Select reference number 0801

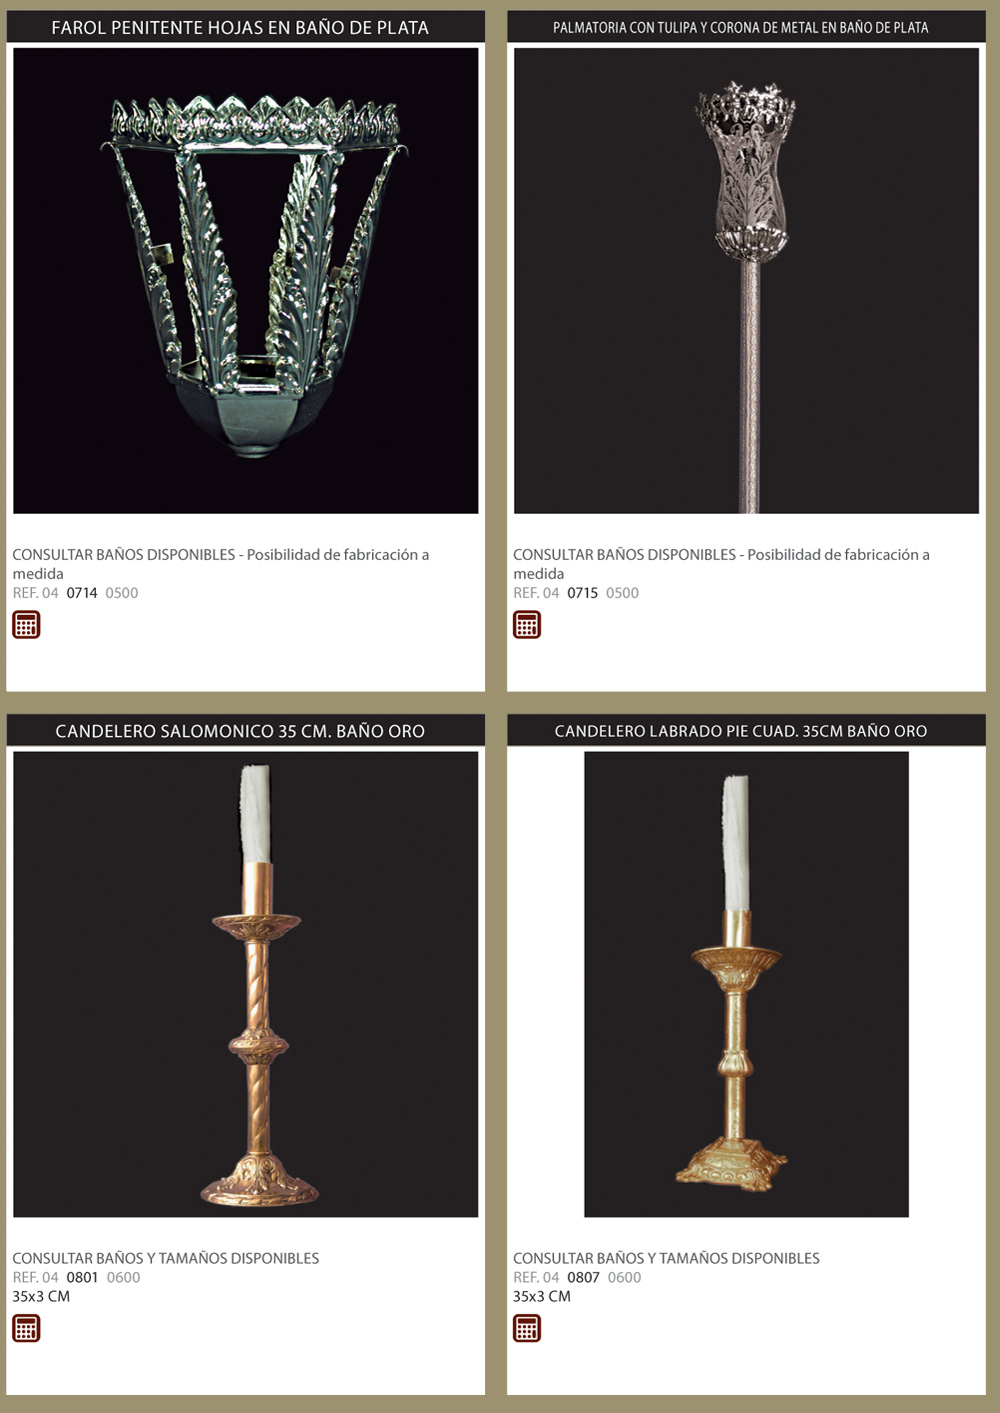tap(82, 1278)
